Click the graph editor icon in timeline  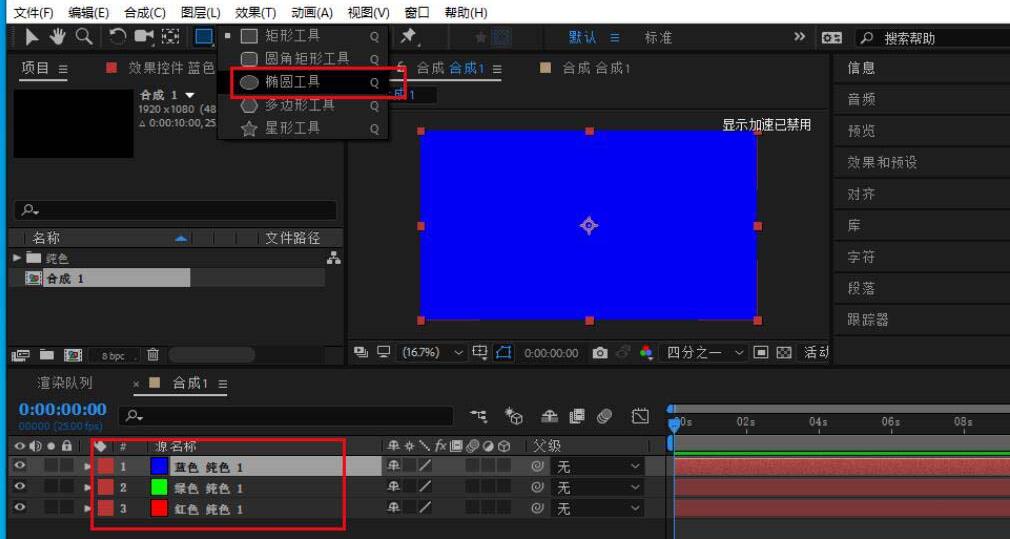tap(641, 415)
